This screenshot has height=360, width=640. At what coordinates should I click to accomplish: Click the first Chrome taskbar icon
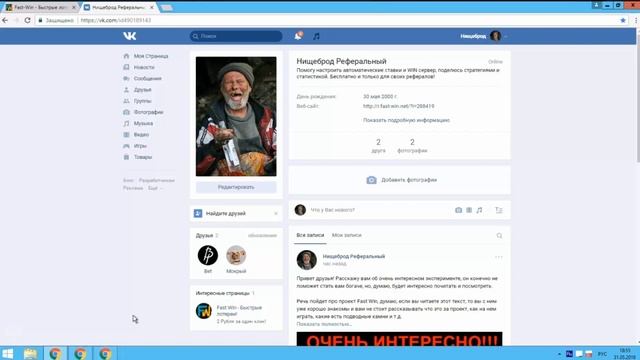(x=55, y=353)
